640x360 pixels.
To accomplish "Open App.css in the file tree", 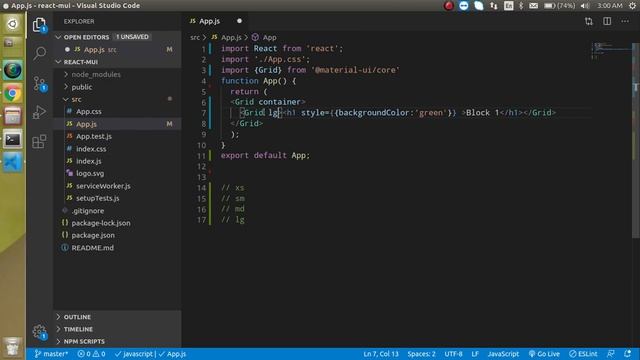I will [x=89, y=111].
